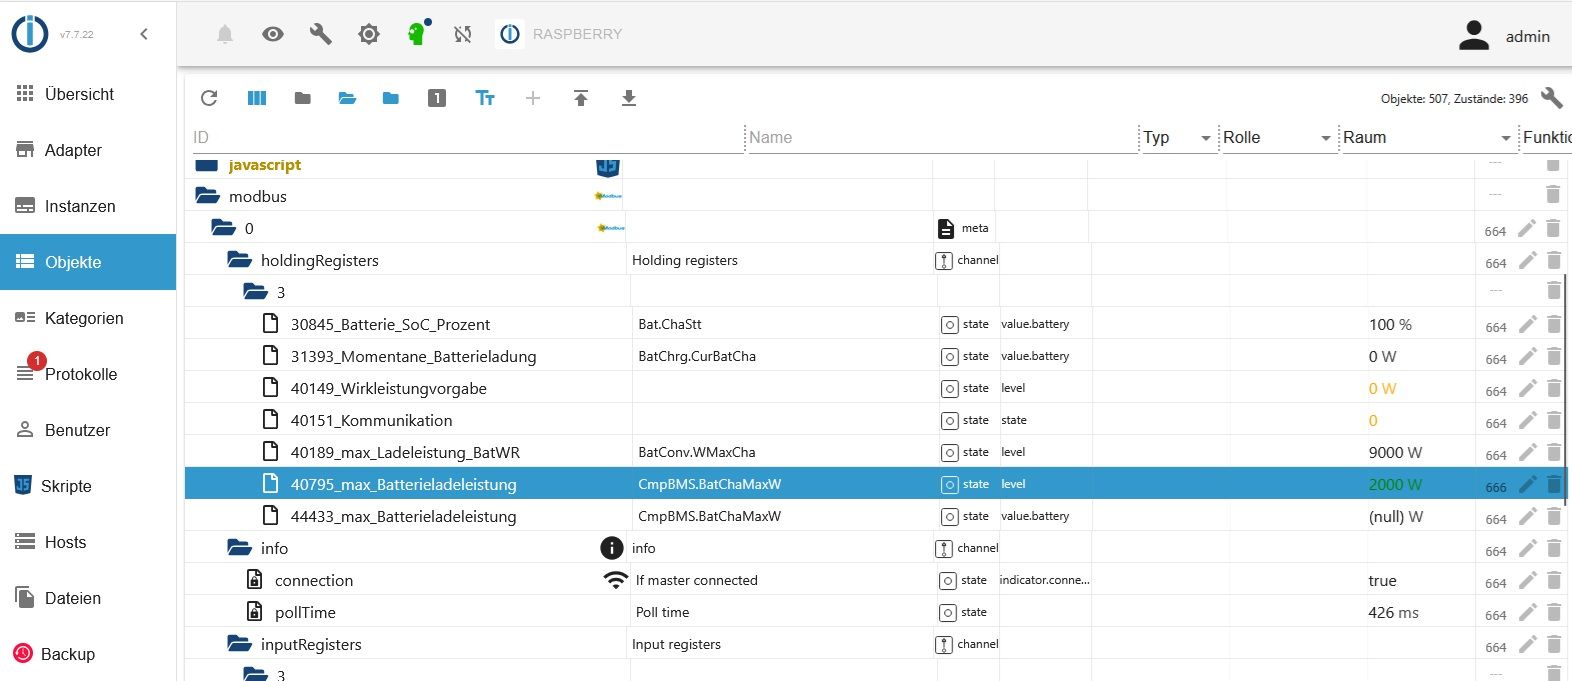Click the admin user button
The width and height of the screenshot is (1572, 681).
[1505, 36]
